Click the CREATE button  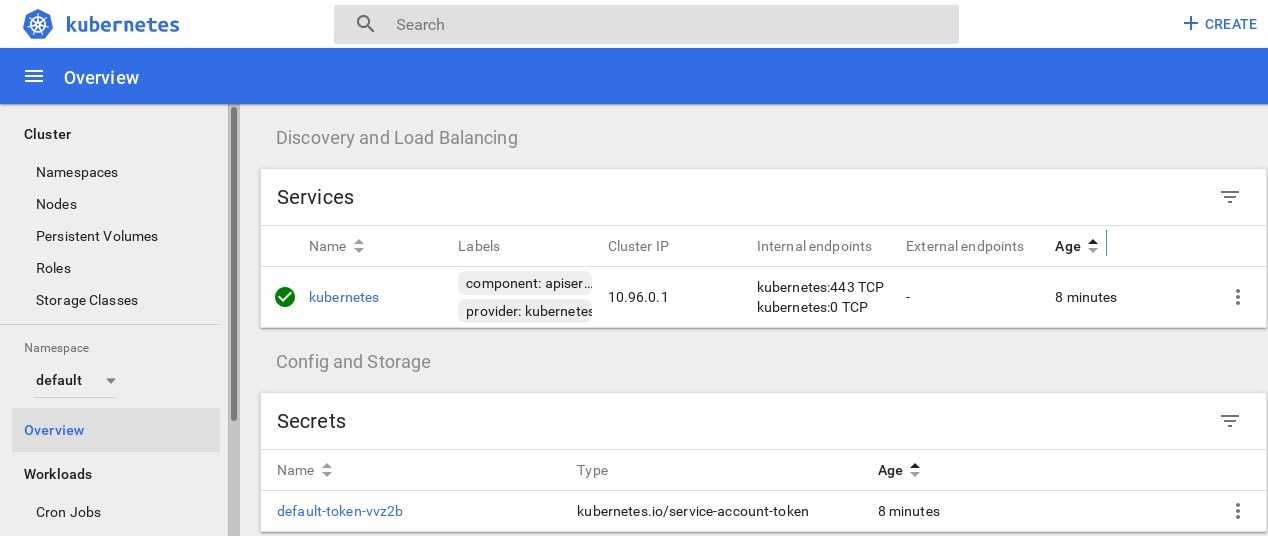click(1219, 24)
